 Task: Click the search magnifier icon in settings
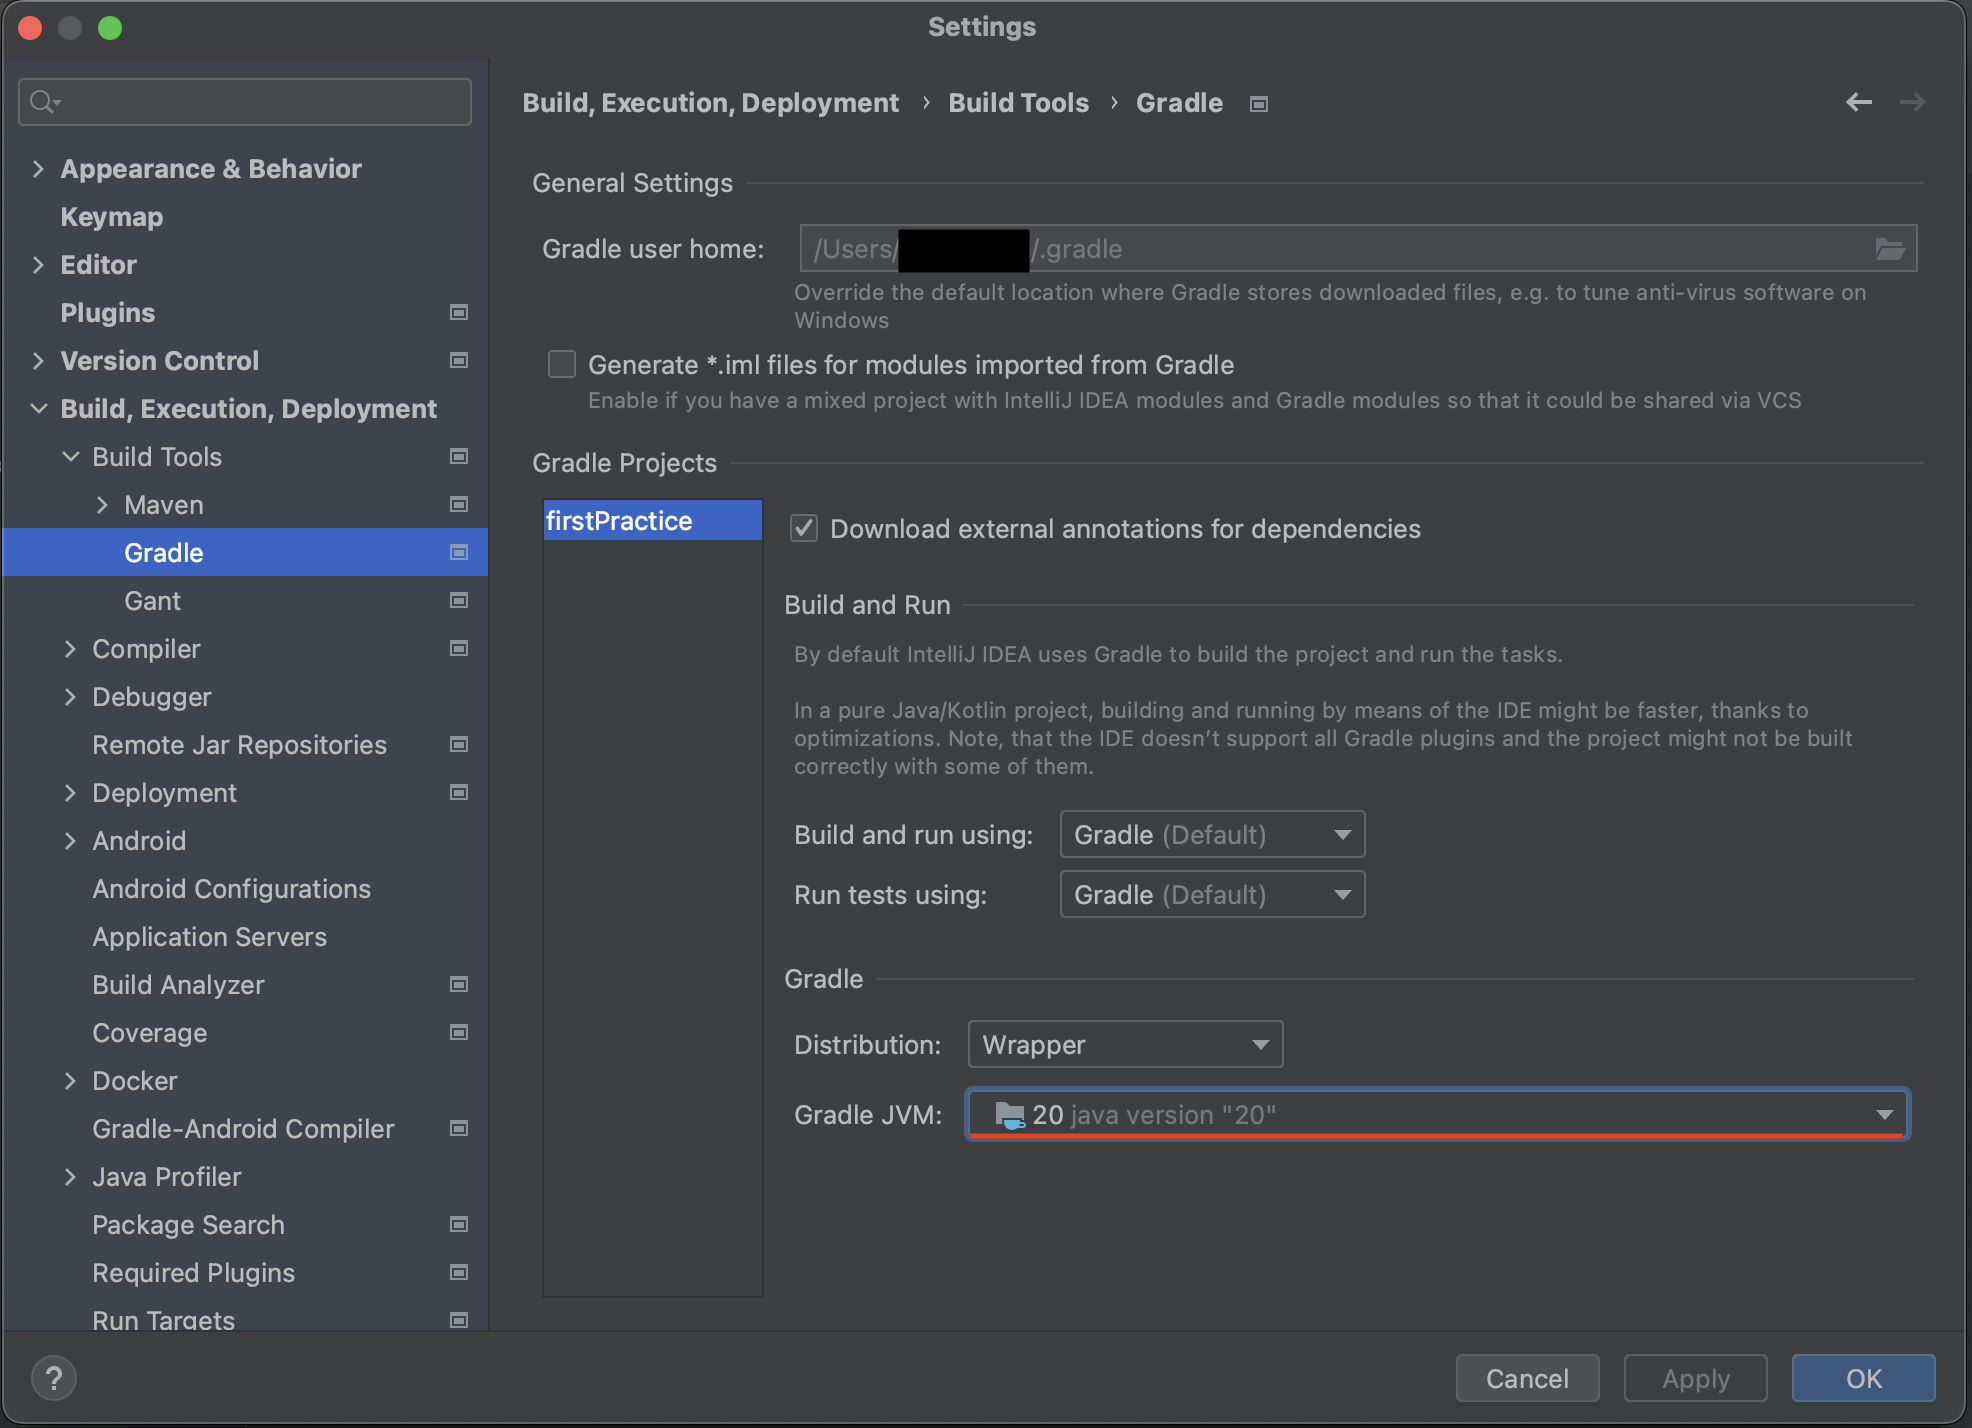(x=44, y=102)
